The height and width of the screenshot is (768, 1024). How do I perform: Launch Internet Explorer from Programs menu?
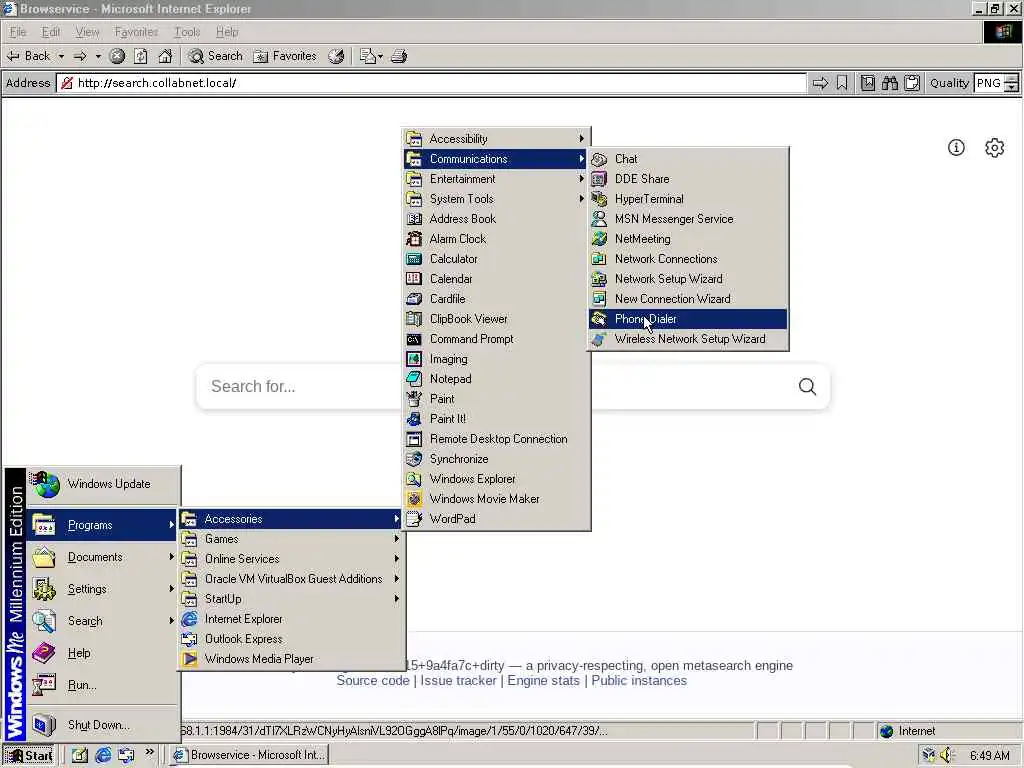coord(291,619)
